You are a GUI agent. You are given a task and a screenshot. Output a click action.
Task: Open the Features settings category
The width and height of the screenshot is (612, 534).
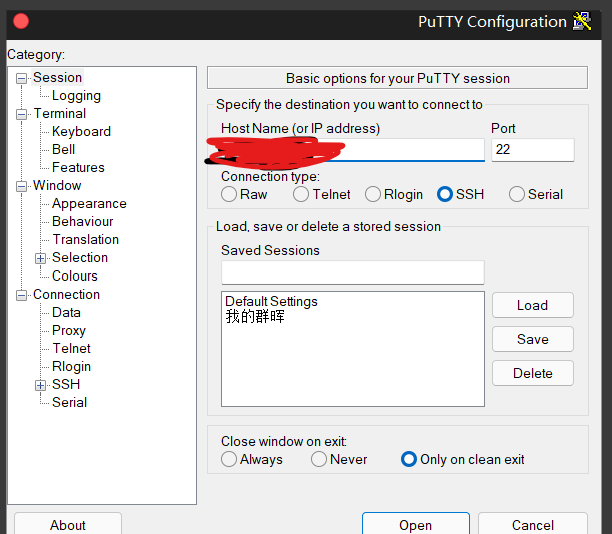(78, 167)
